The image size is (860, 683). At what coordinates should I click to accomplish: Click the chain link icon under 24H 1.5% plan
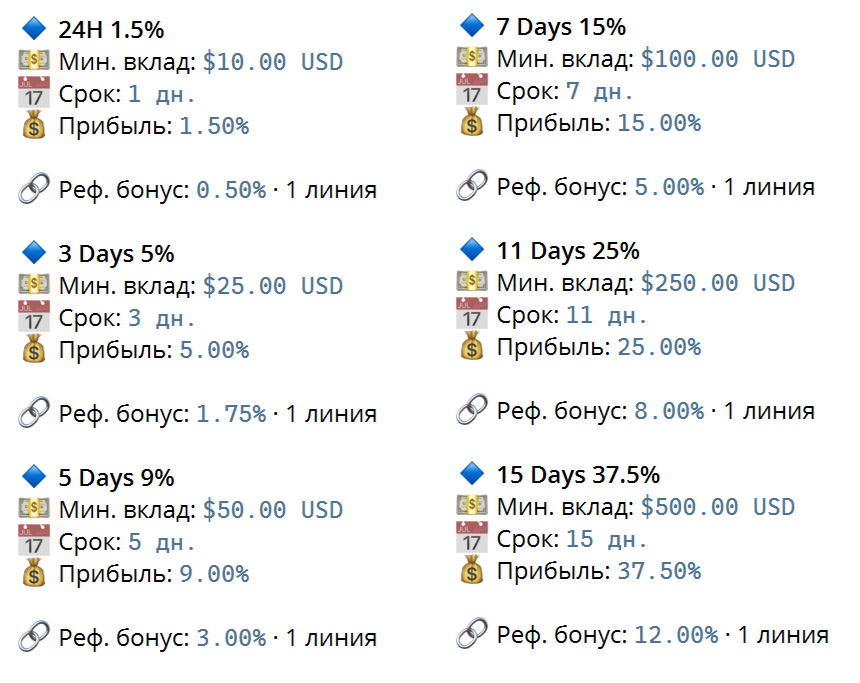(34, 189)
